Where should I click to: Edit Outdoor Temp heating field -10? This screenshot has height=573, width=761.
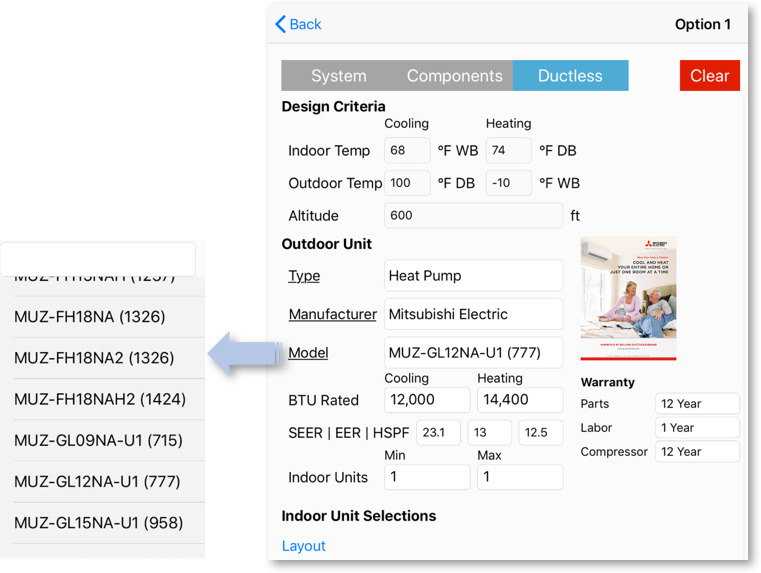[x=508, y=183]
